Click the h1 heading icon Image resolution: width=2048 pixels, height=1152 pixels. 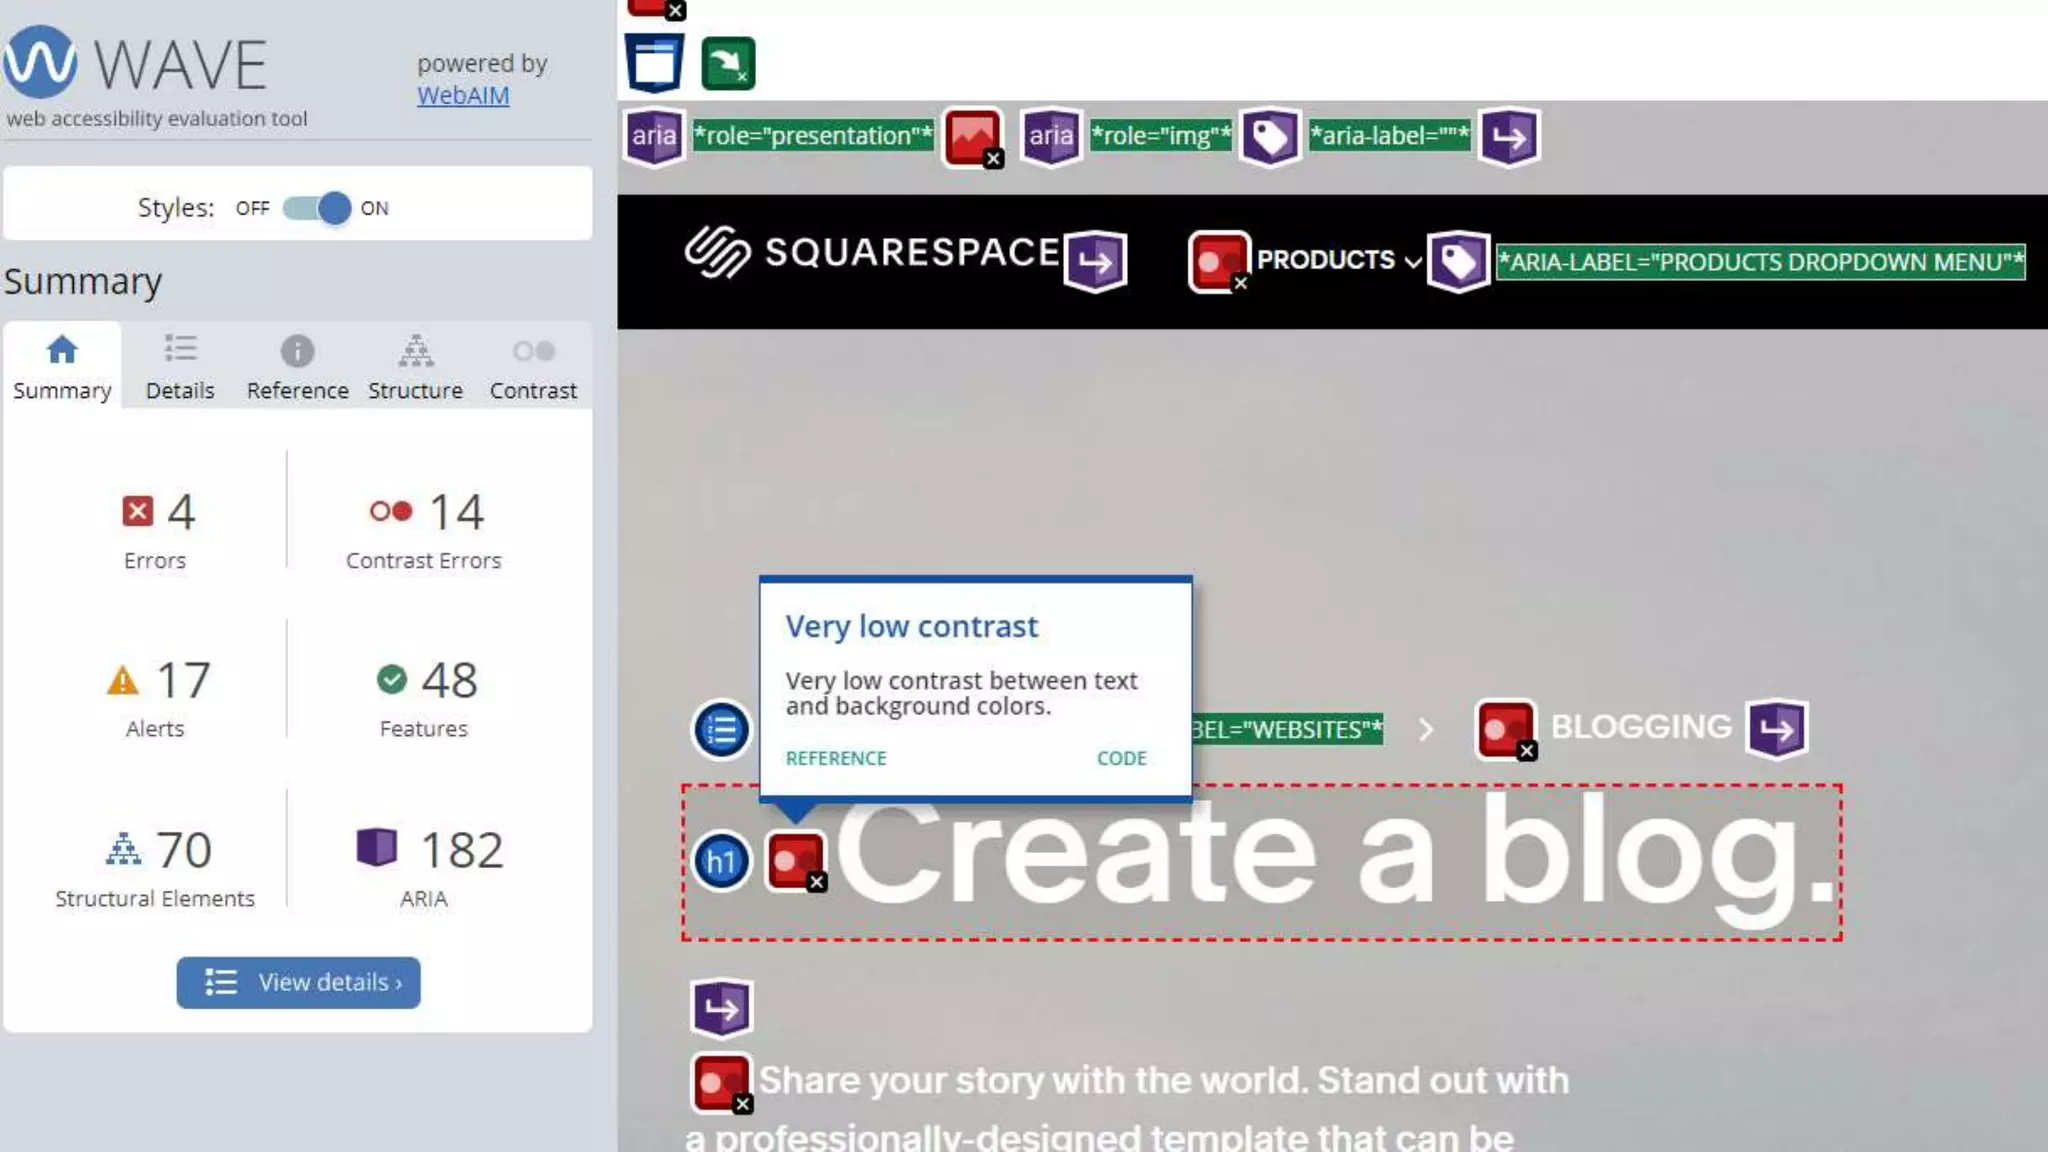pos(721,861)
